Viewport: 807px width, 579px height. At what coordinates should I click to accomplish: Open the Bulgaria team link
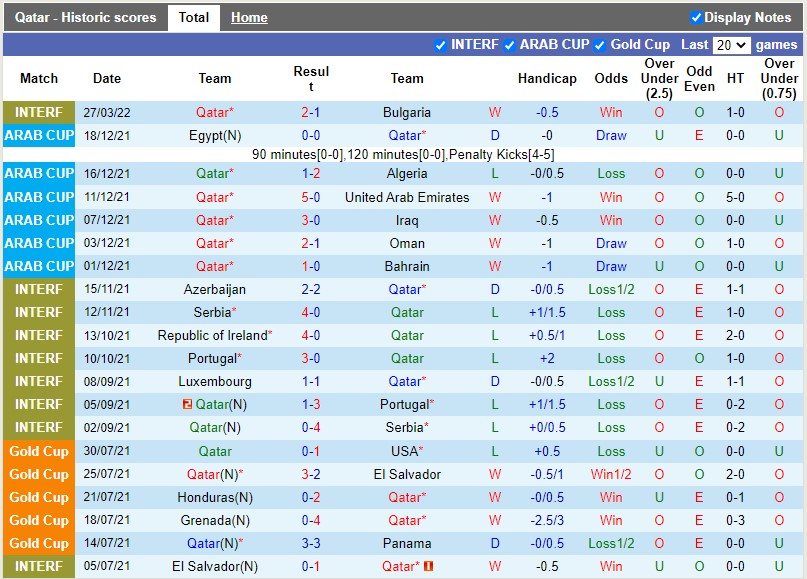pyautogui.click(x=407, y=112)
